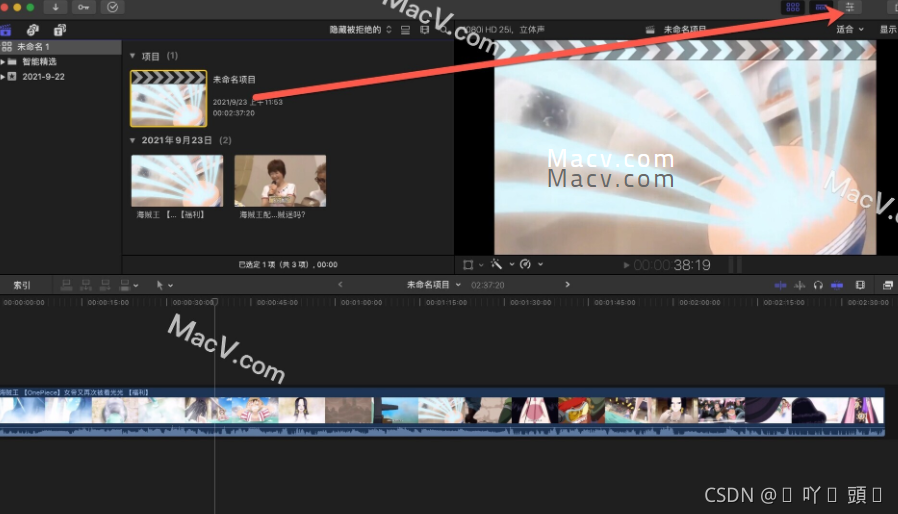Show photos and audio sidebar icon

click(33, 30)
